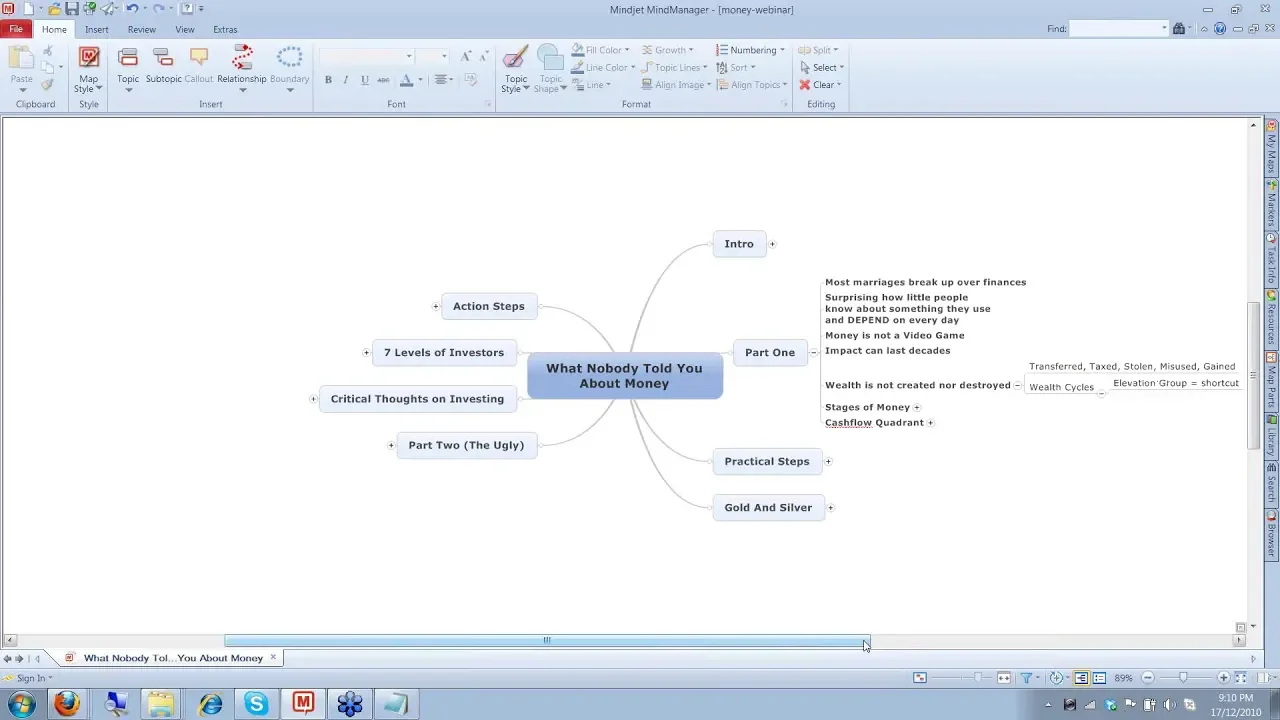Open the Insert ribbon tab
The width and height of the screenshot is (1280, 720).
(x=97, y=30)
